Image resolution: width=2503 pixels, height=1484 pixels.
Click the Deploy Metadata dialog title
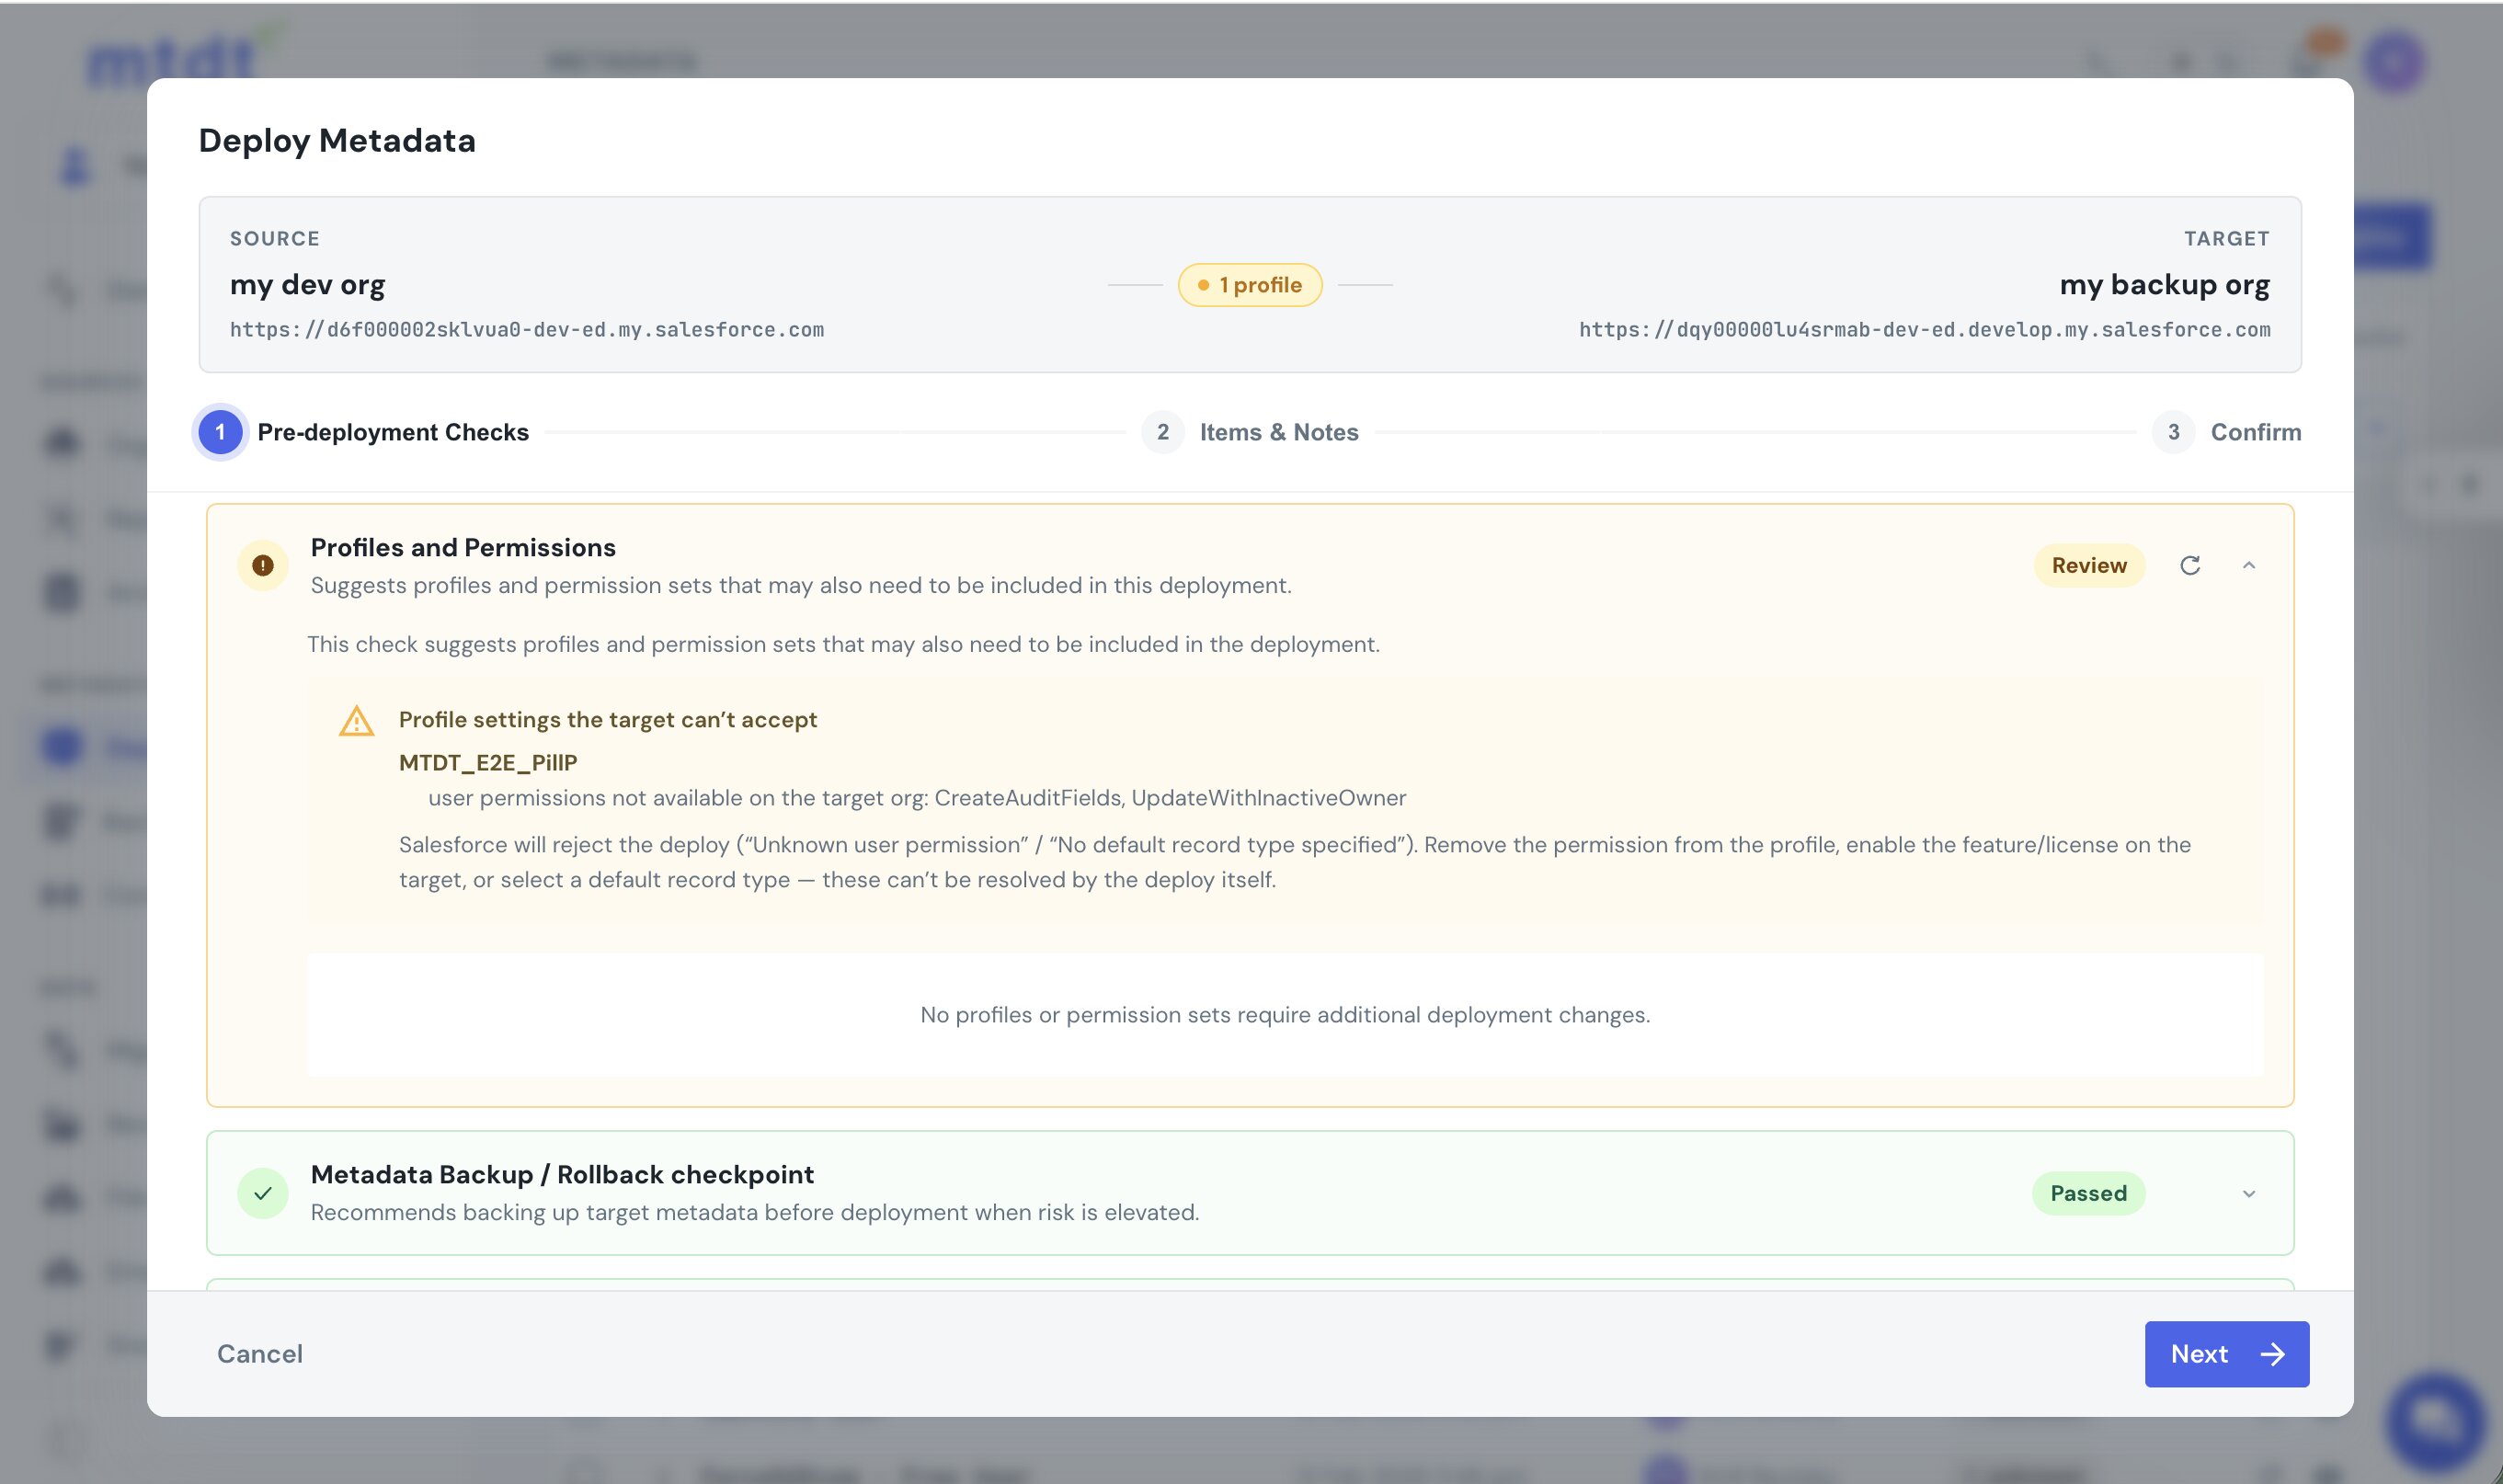(337, 141)
